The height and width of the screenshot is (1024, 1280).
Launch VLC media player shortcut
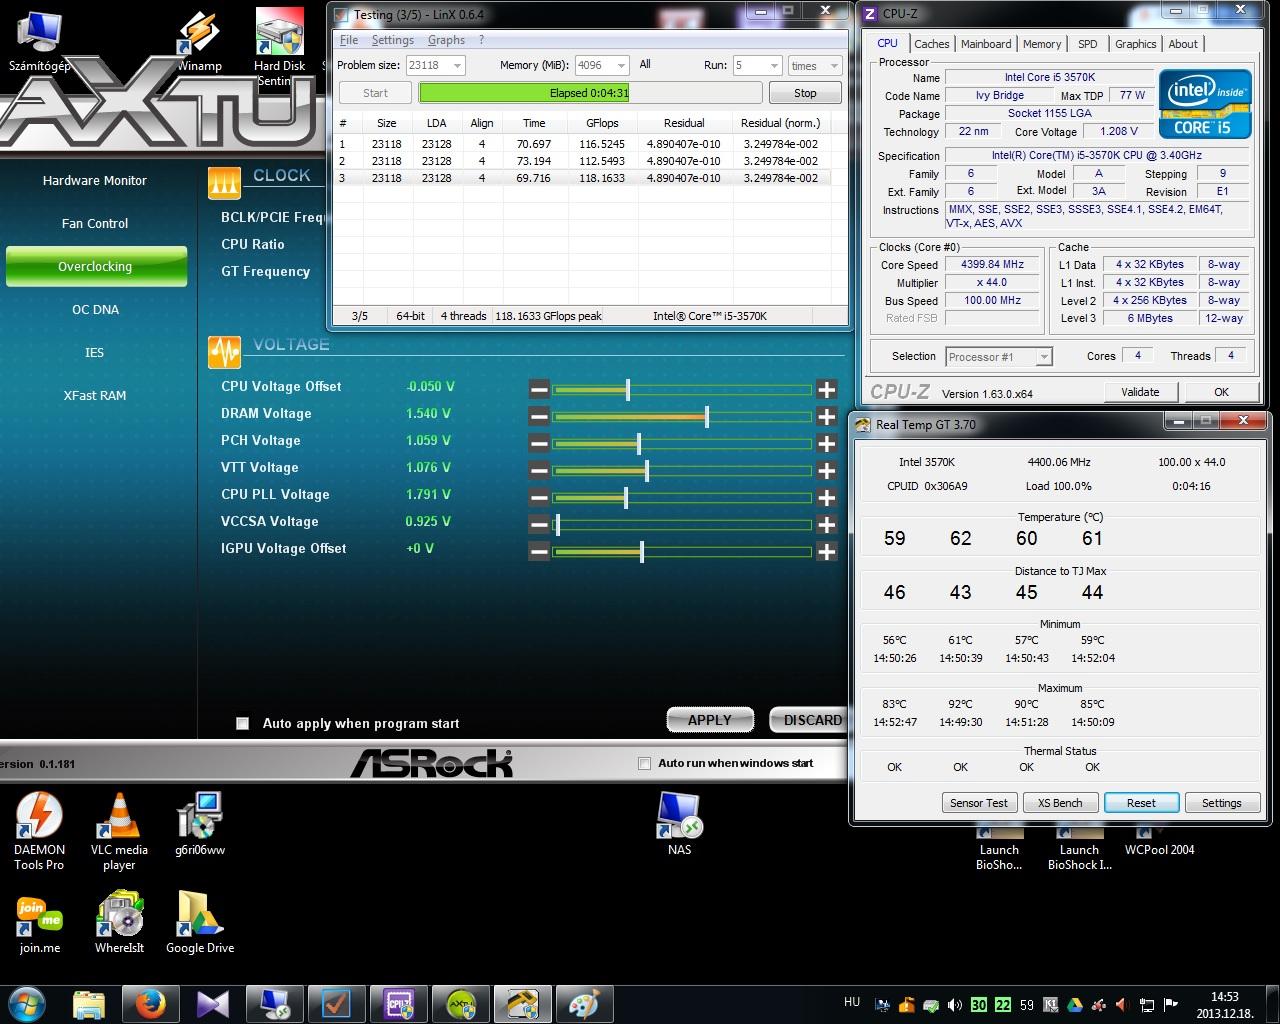point(119,831)
